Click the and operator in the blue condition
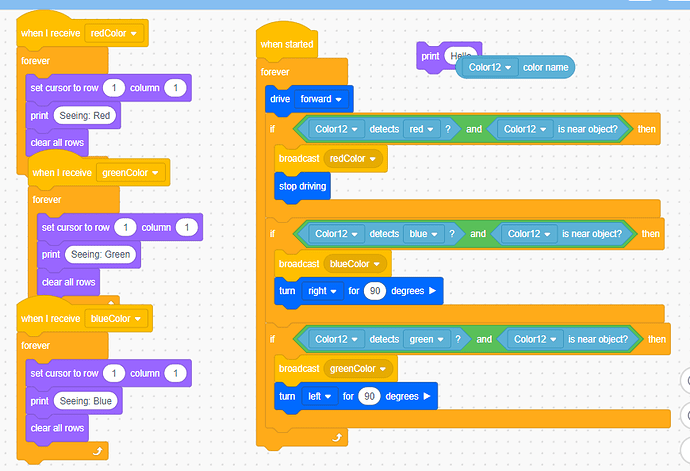This screenshot has width=690, height=471. 478,234
